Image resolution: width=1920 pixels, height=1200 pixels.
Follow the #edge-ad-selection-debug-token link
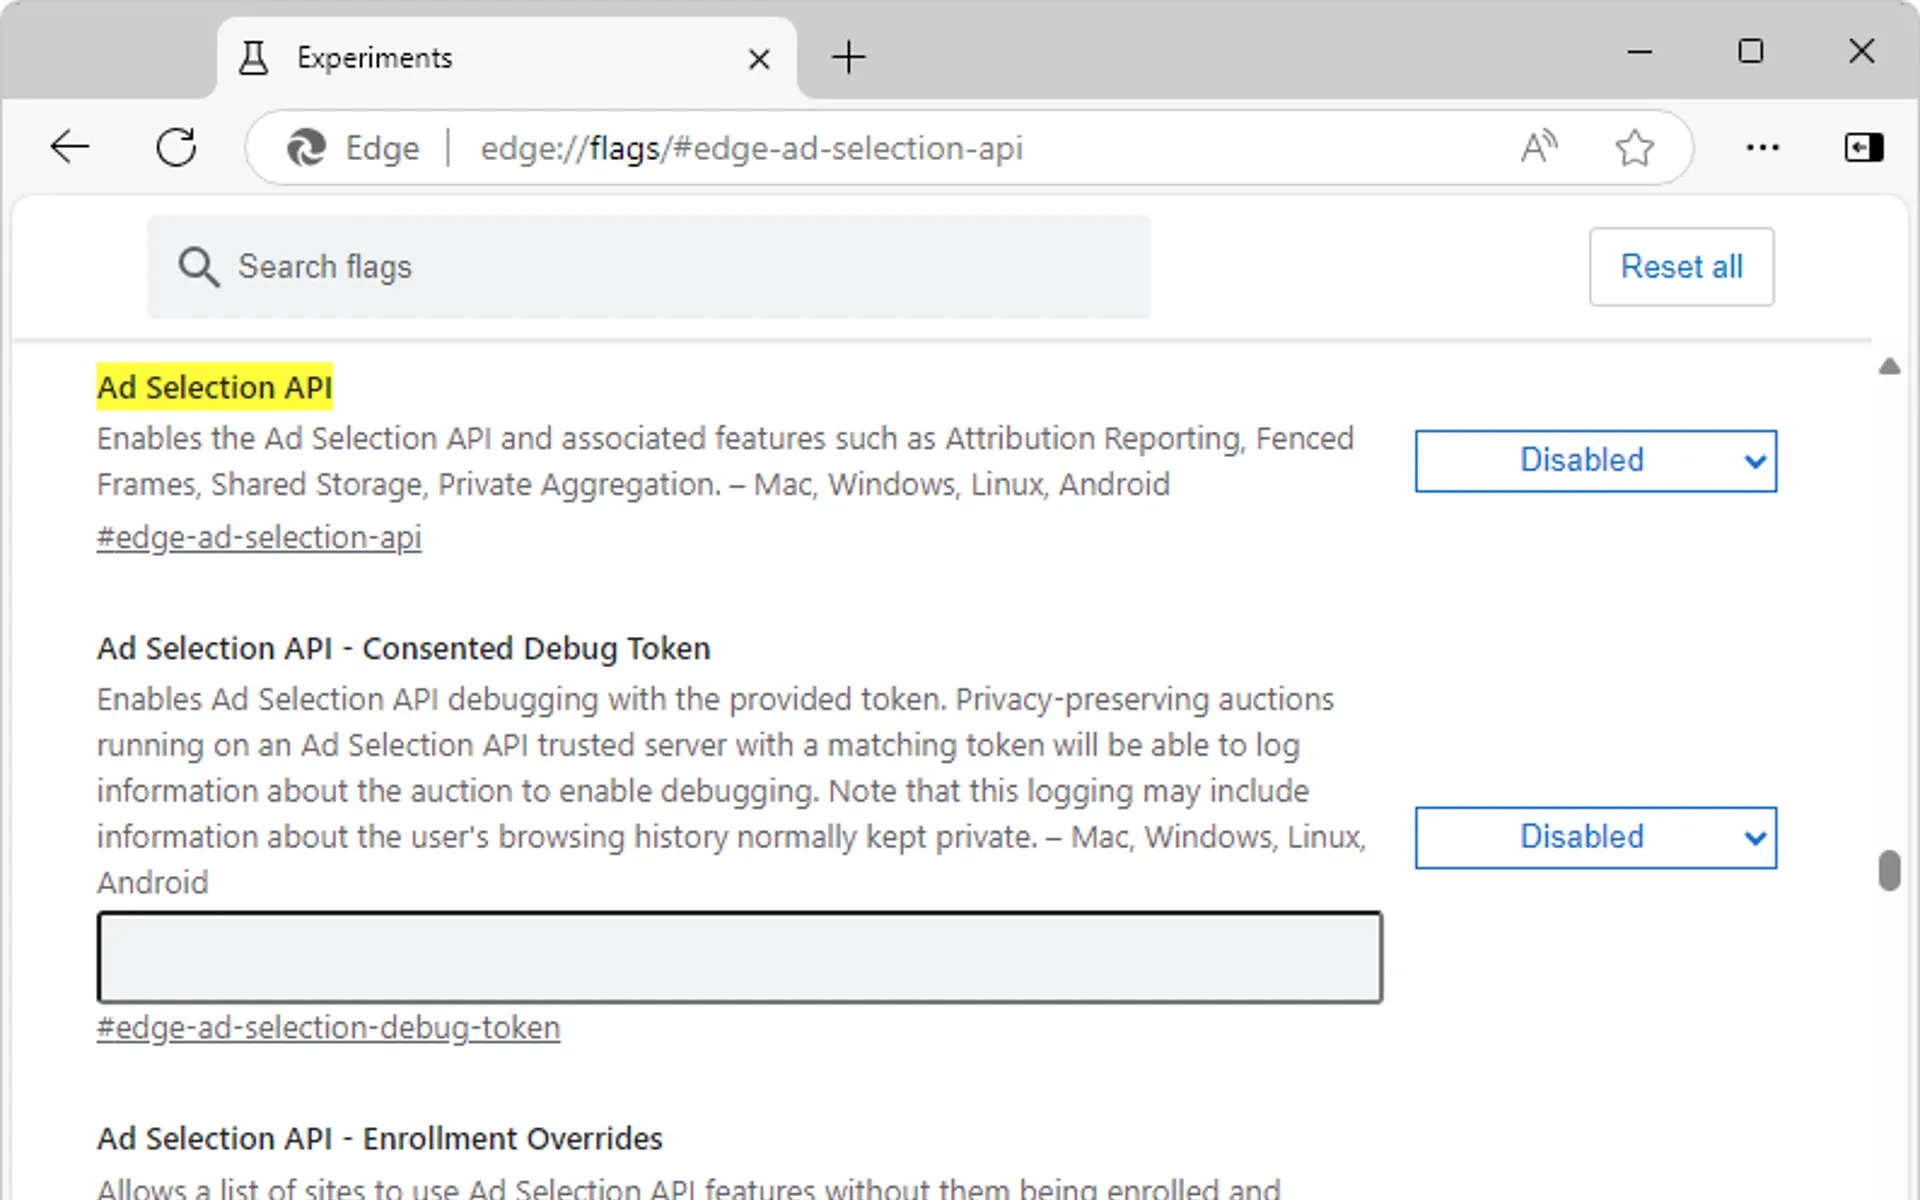point(328,1027)
